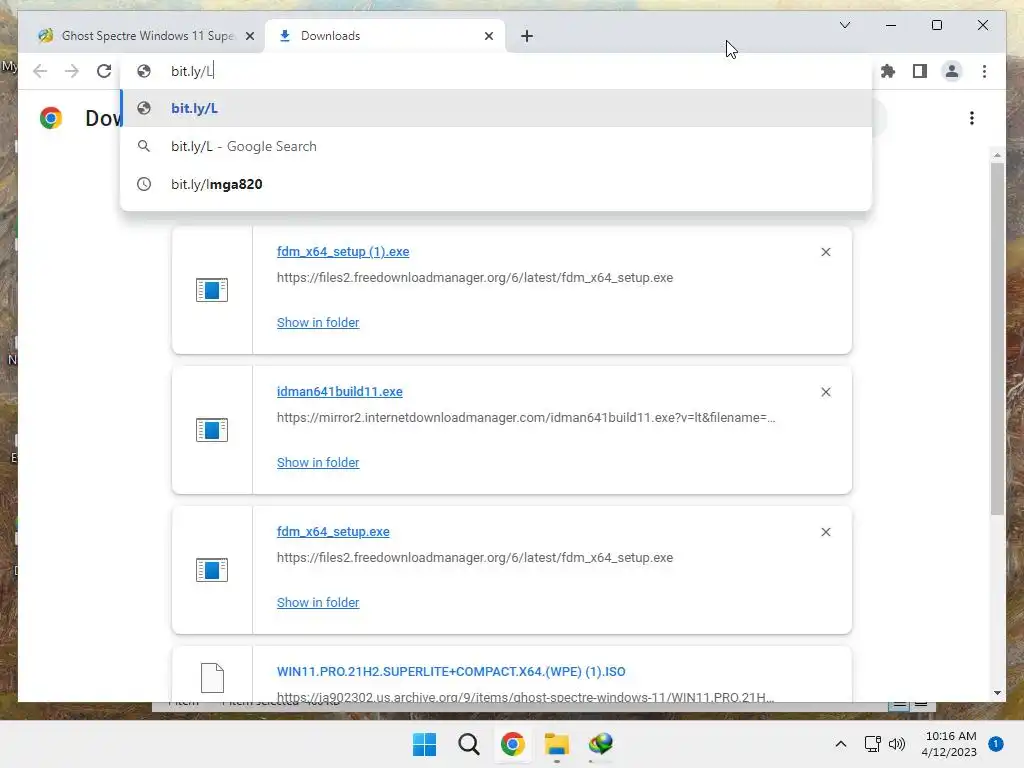Viewport: 1024px width, 768px height.
Task: Open the Downloads page more actions menu
Action: coord(972,118)
